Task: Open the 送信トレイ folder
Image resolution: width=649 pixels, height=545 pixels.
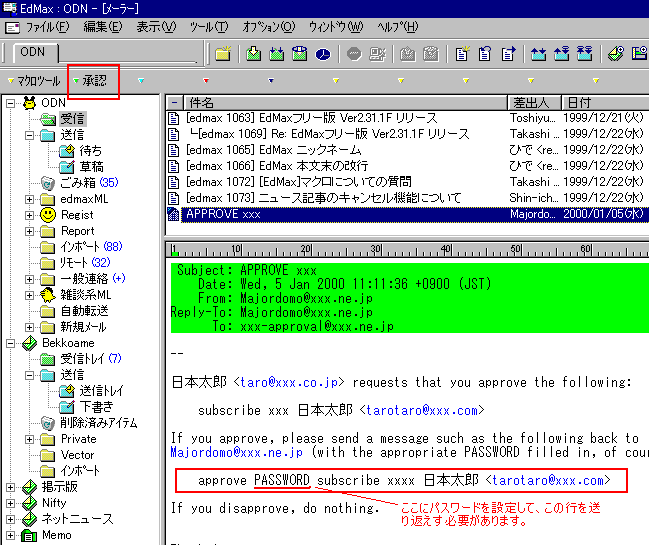Action: (x=101, y=391)
